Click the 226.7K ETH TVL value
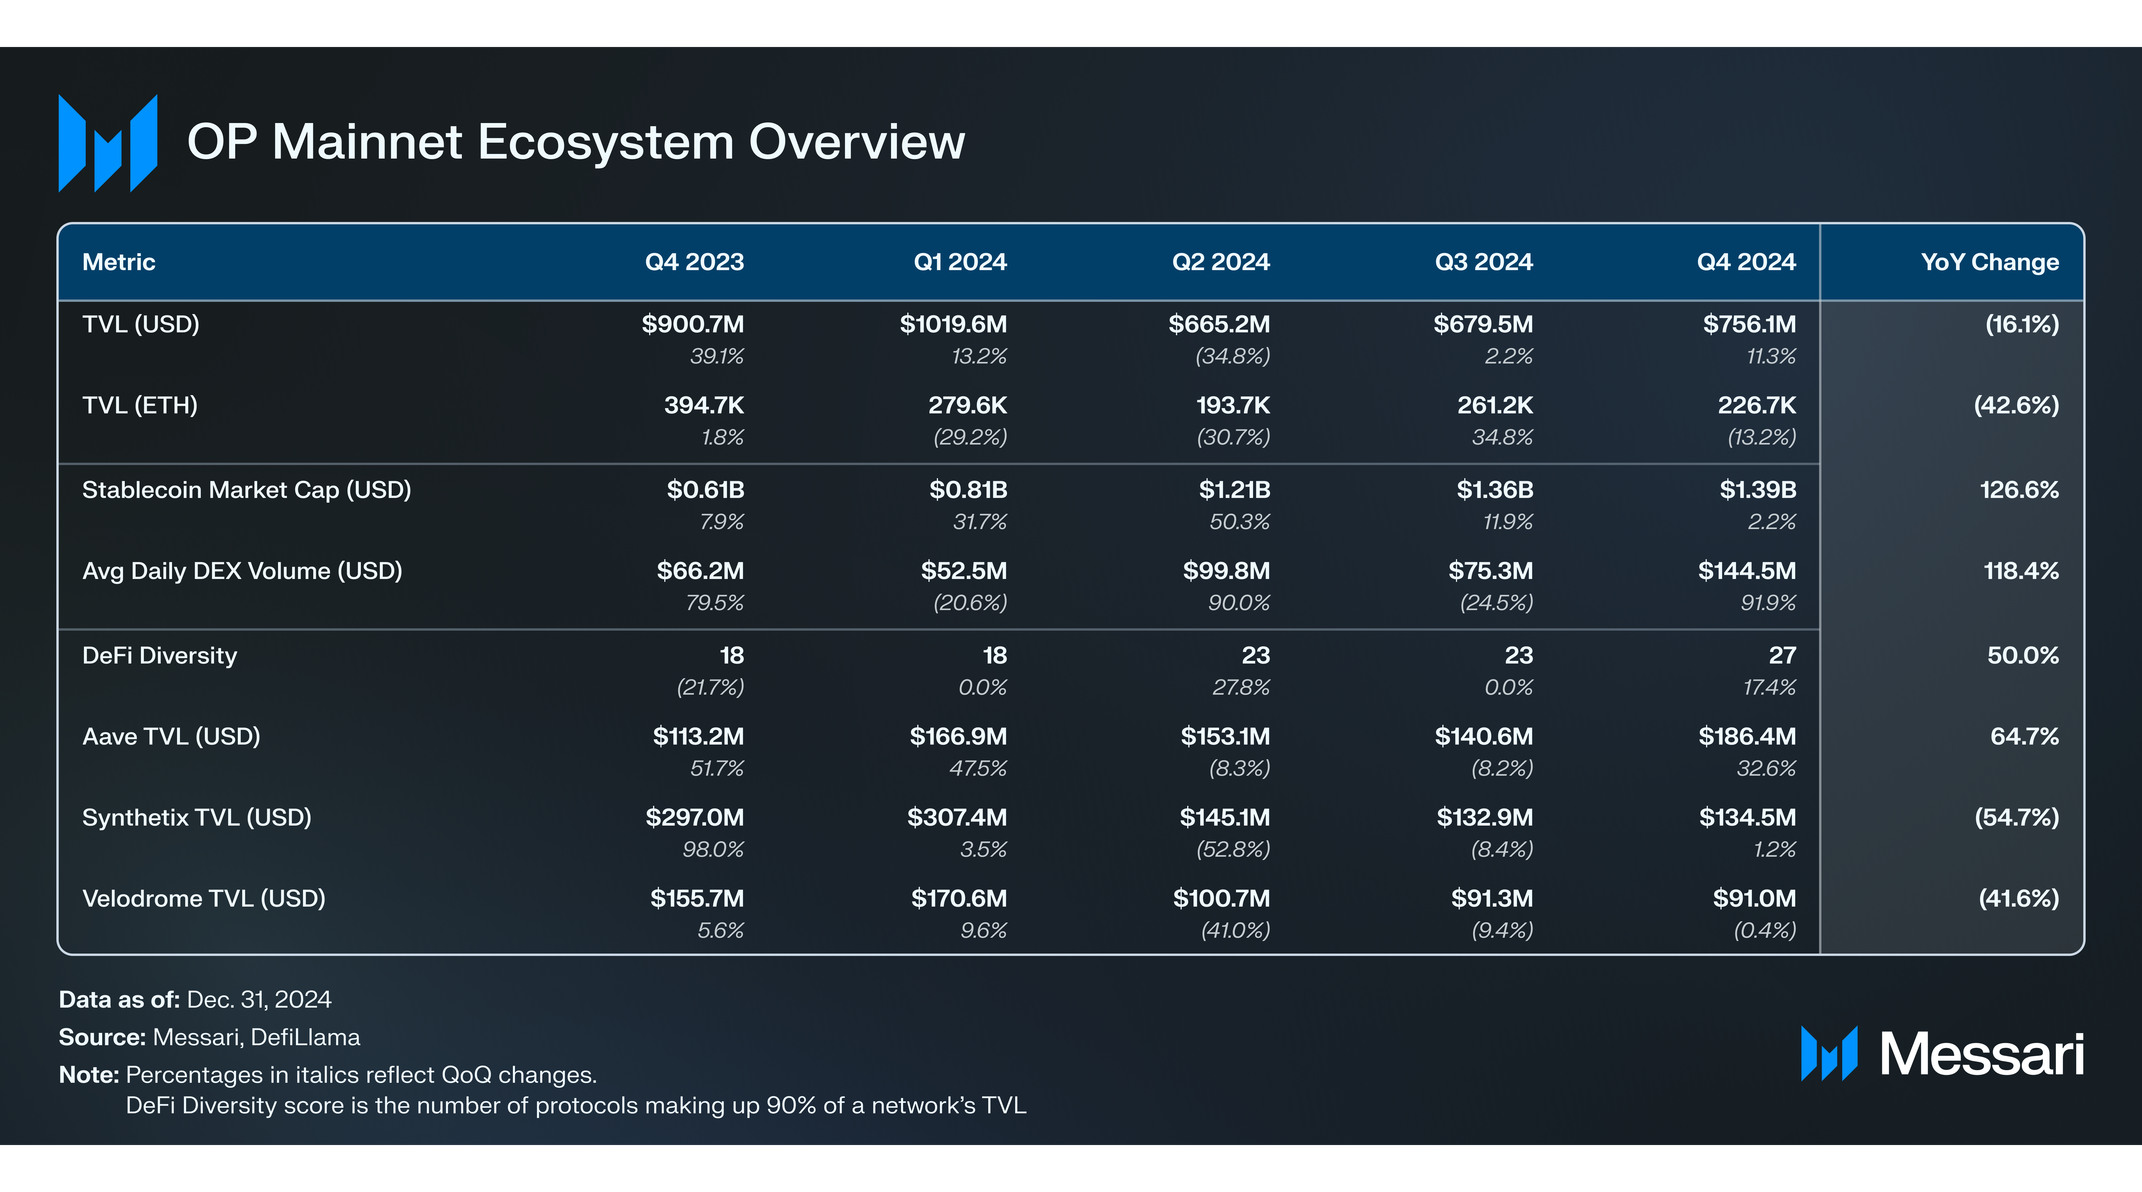Screen dimensions: 2142x1192 pyautogui.click(x=1757, y=405)
